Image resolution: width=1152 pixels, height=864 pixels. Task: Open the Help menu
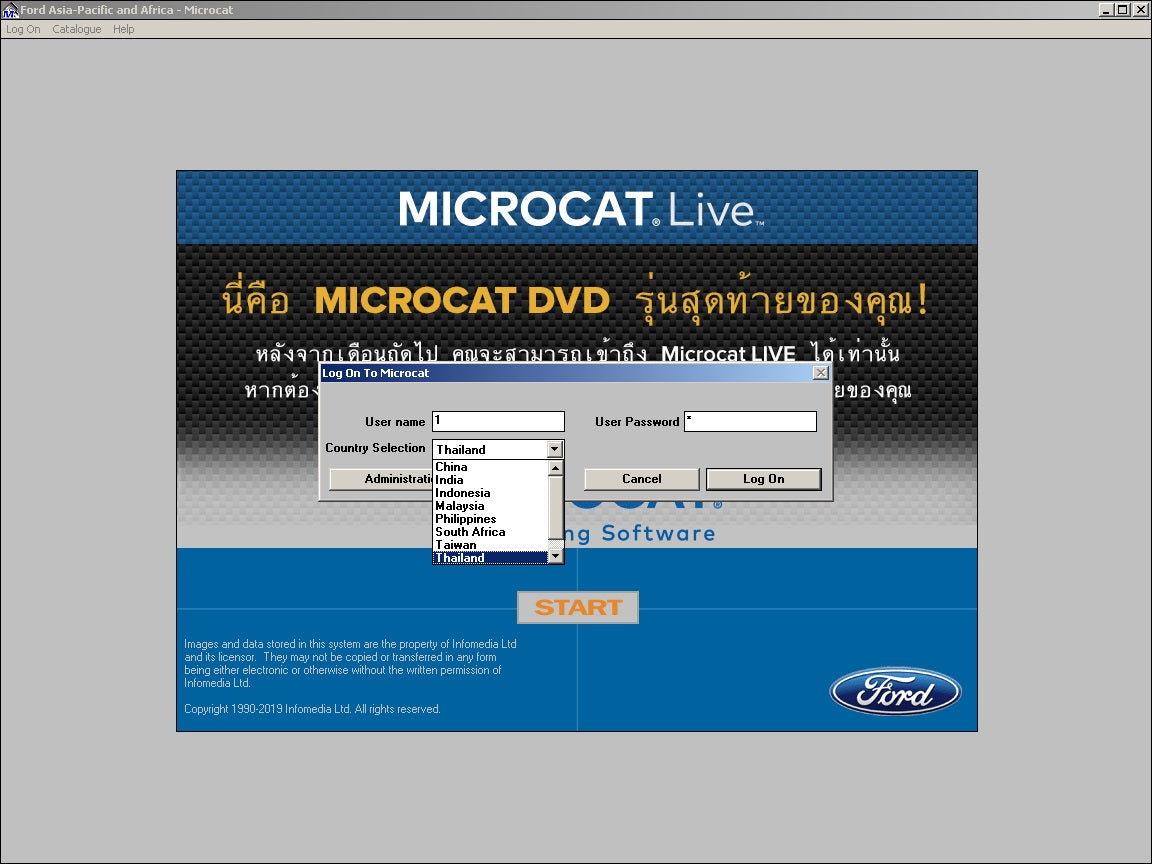[123, 29]
